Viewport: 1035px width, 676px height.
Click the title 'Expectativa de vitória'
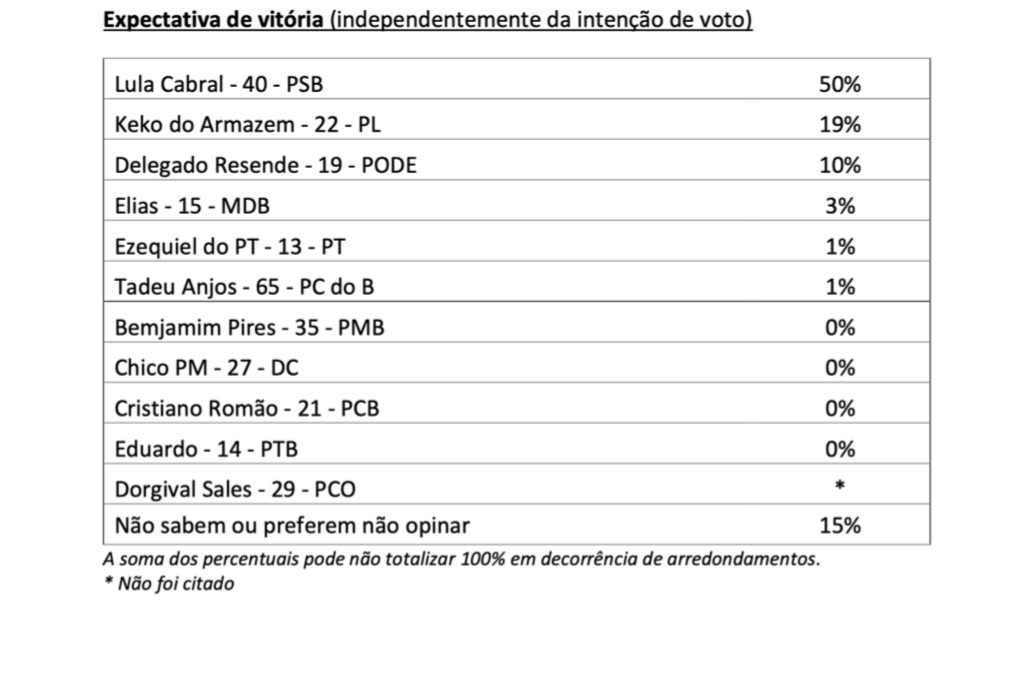click(213, 20)
